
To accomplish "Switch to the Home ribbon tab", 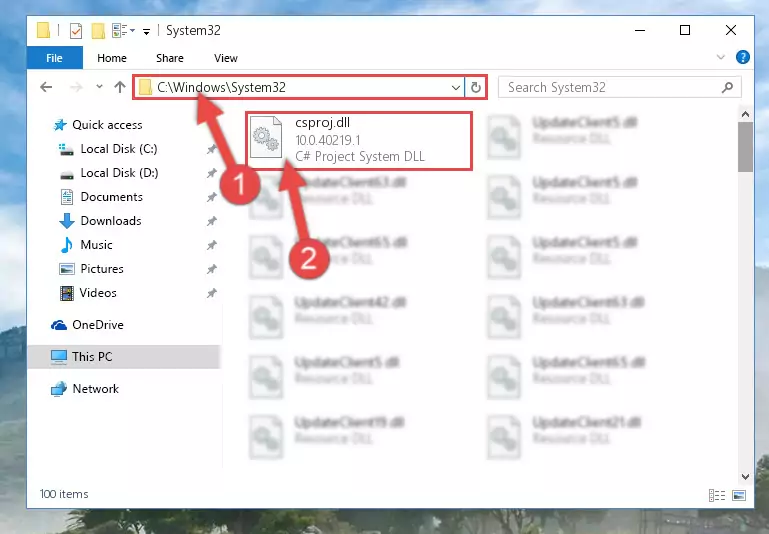I will 112,58.
